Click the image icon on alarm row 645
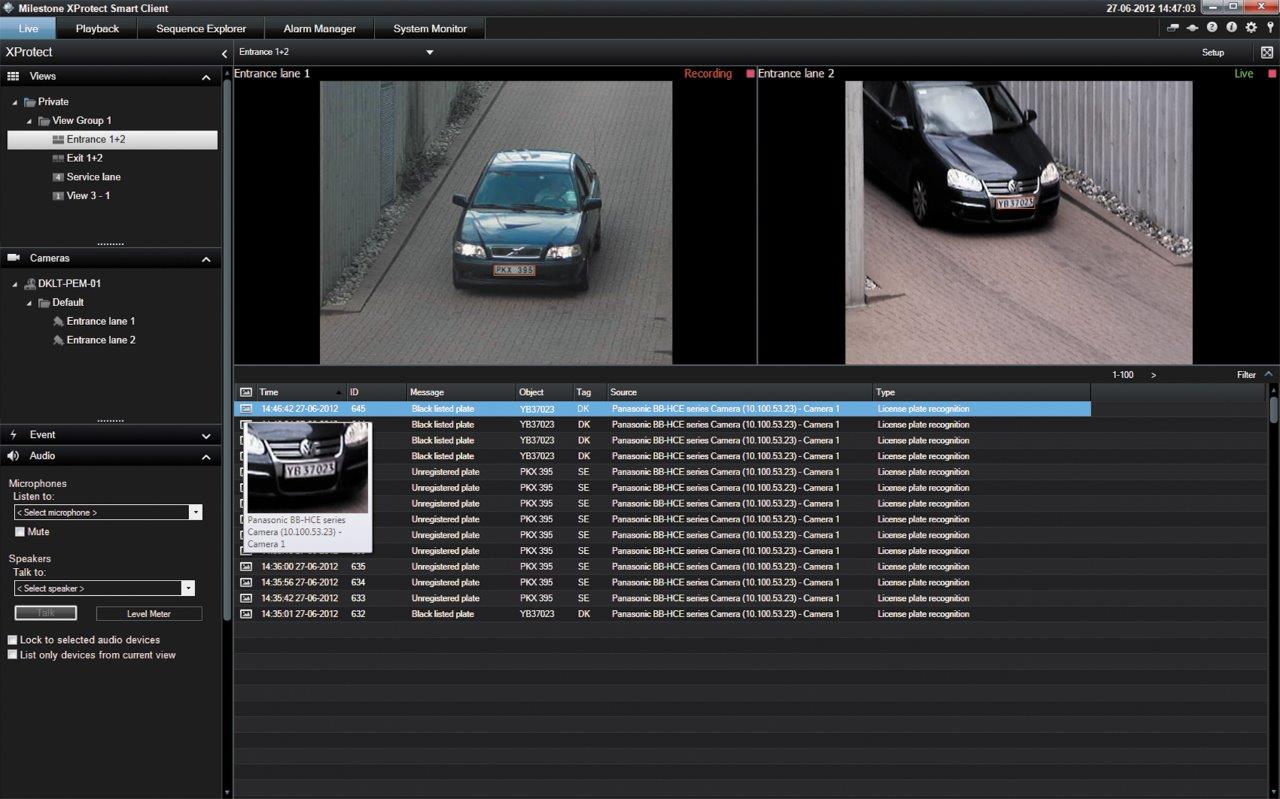Viewport: 1280px width, 799px height. [246, 409]
